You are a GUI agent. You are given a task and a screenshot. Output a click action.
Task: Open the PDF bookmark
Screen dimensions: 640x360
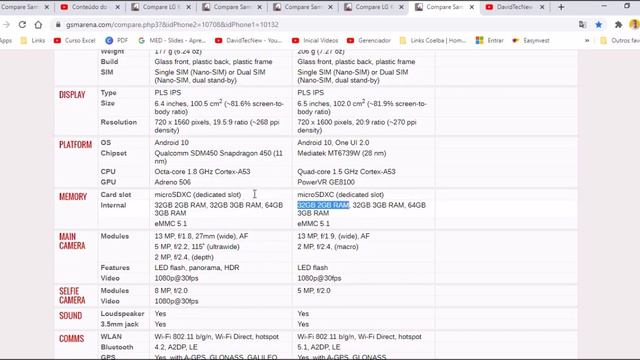point(117,40)
